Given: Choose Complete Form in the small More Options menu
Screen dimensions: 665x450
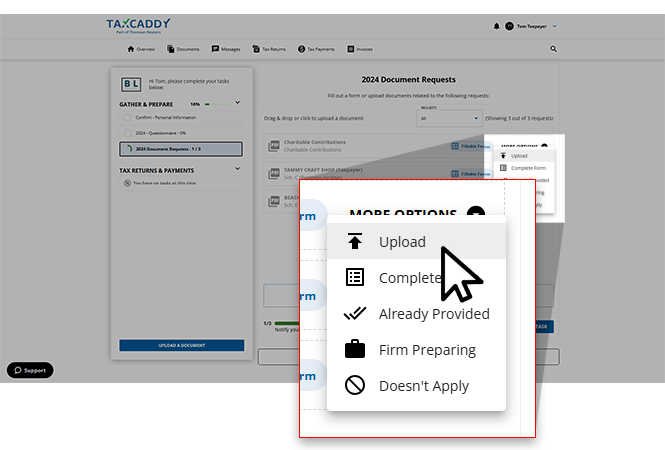Looking at the screenshot, I should click(x=524, y=168).
